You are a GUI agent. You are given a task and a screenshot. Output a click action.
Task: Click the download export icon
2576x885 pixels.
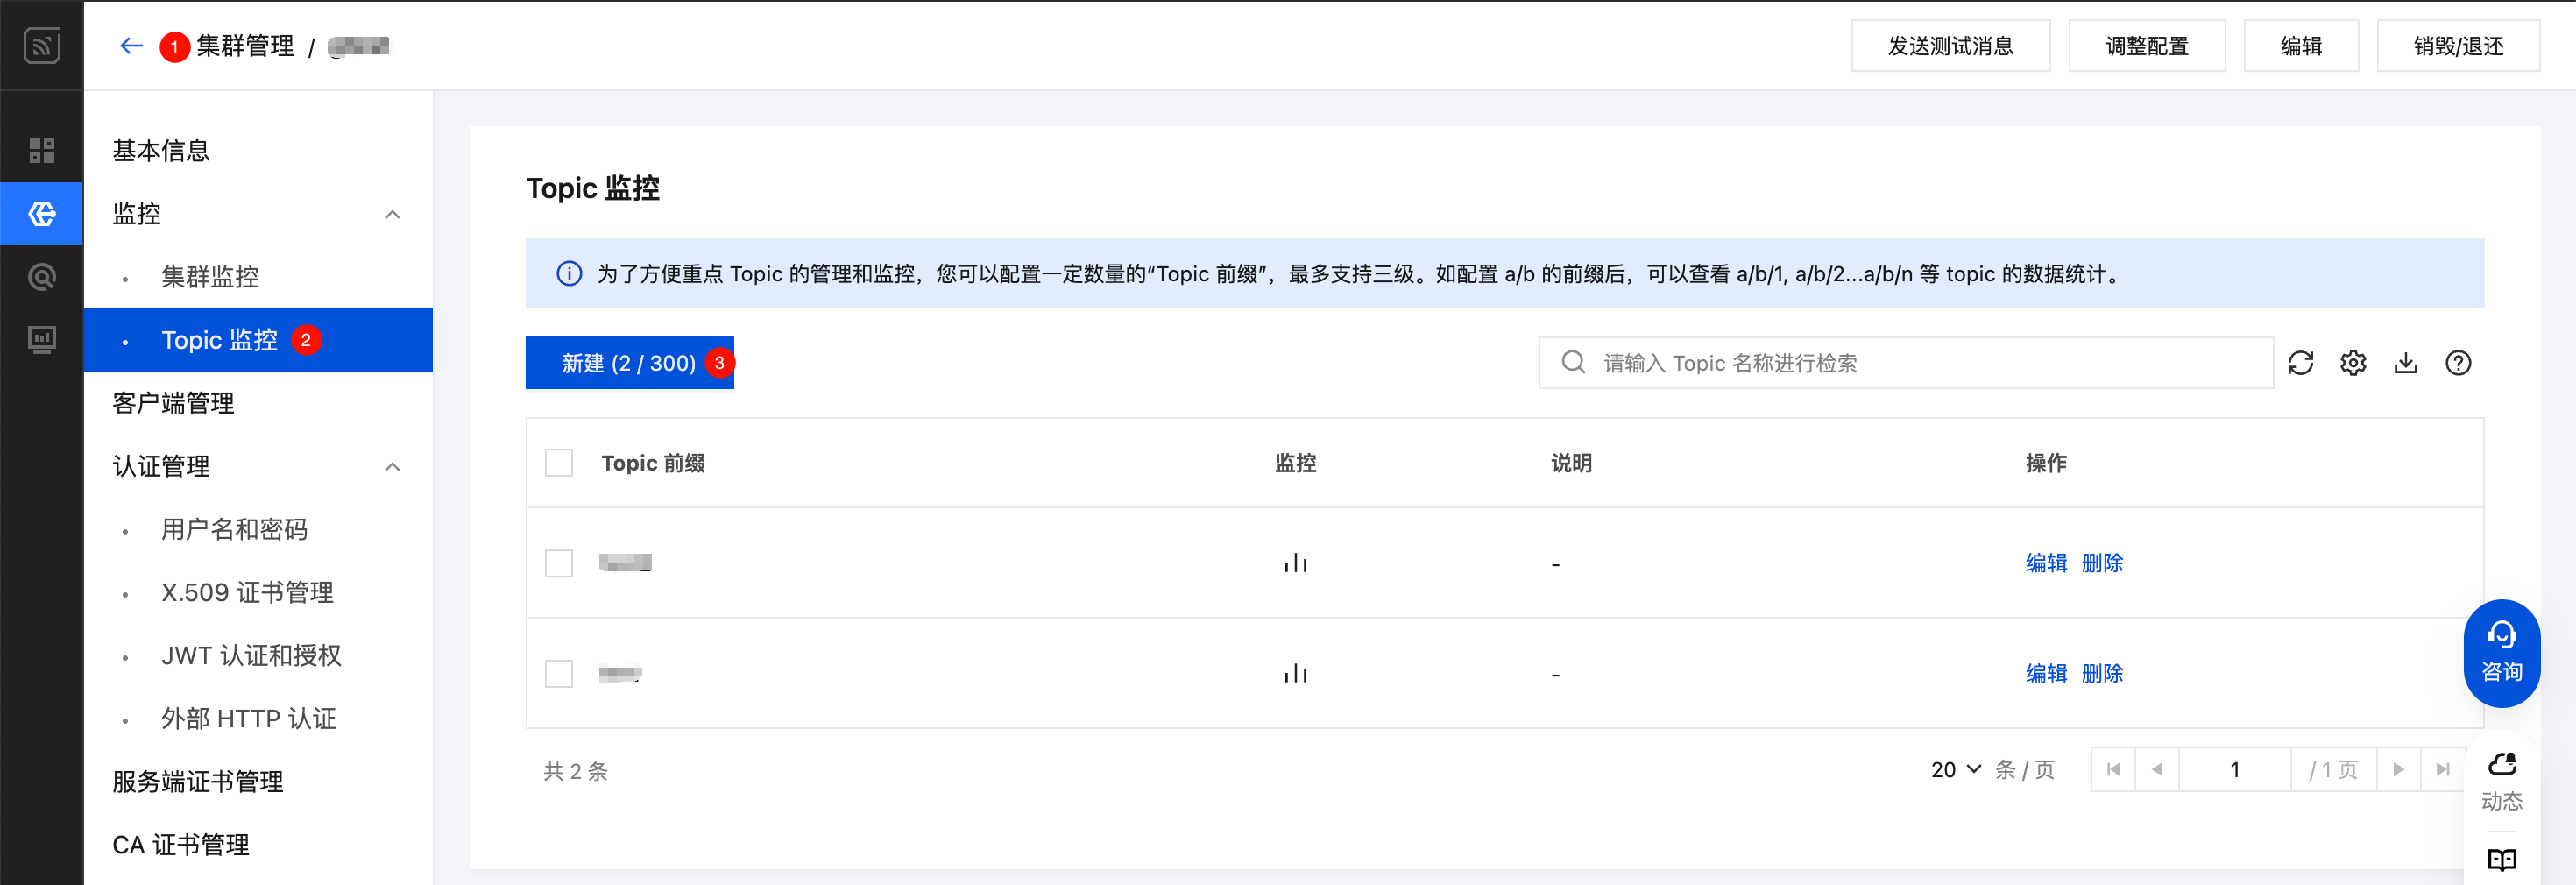2405,363
